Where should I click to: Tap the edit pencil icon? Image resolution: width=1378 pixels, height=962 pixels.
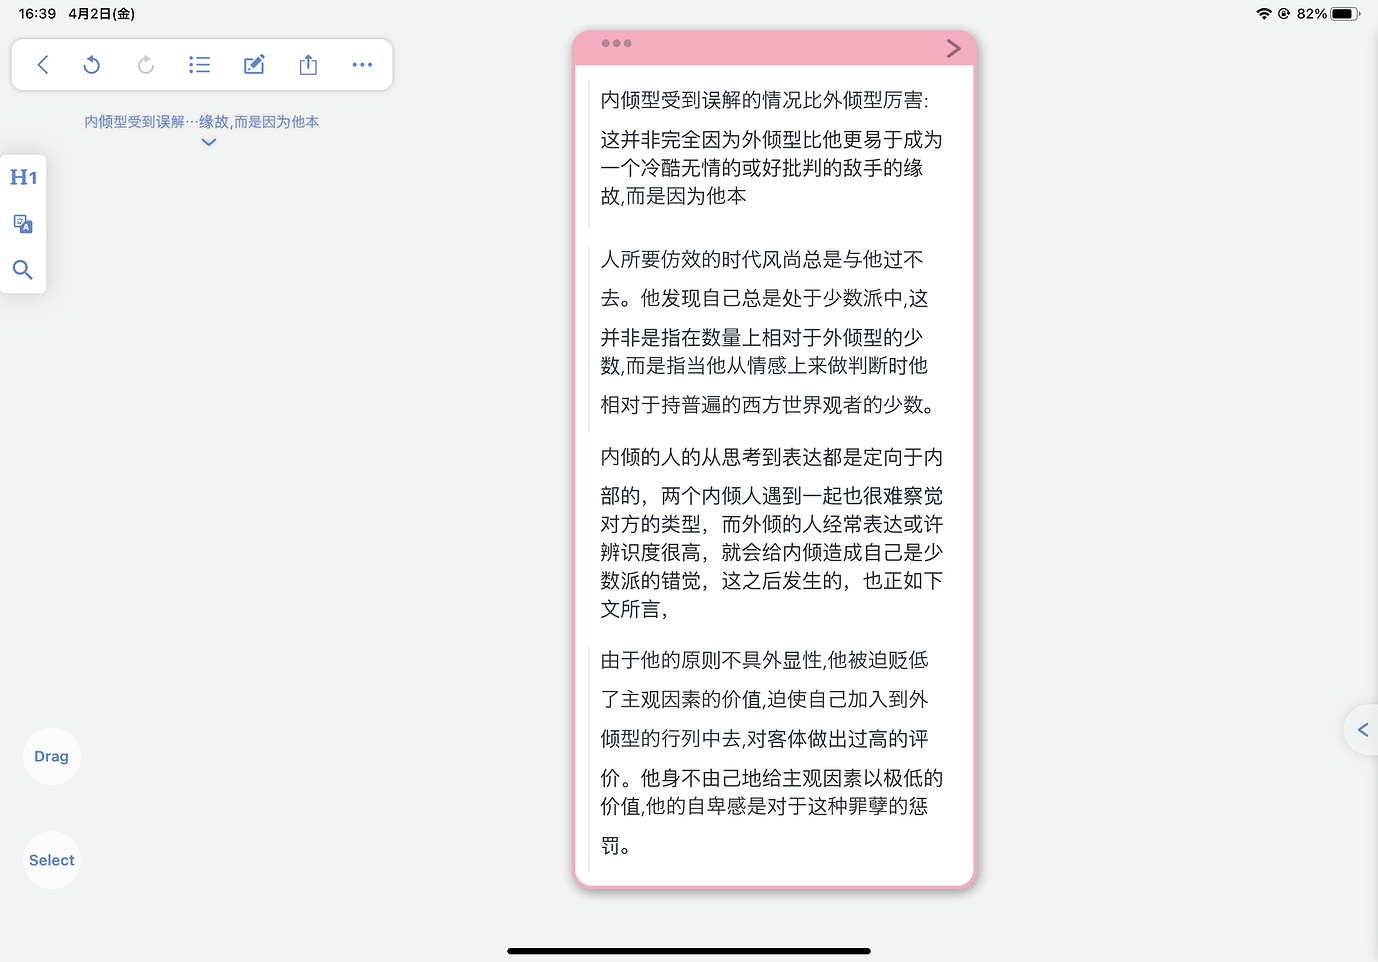254,65
